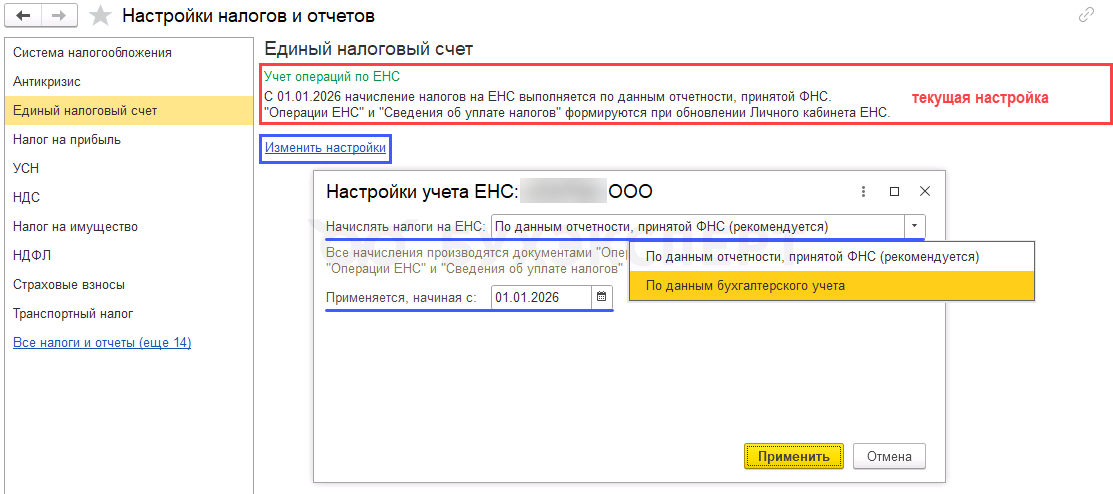Open the calendar picker for start date
This screenshot has height=494, width=1113.
[x=601, y=297]
